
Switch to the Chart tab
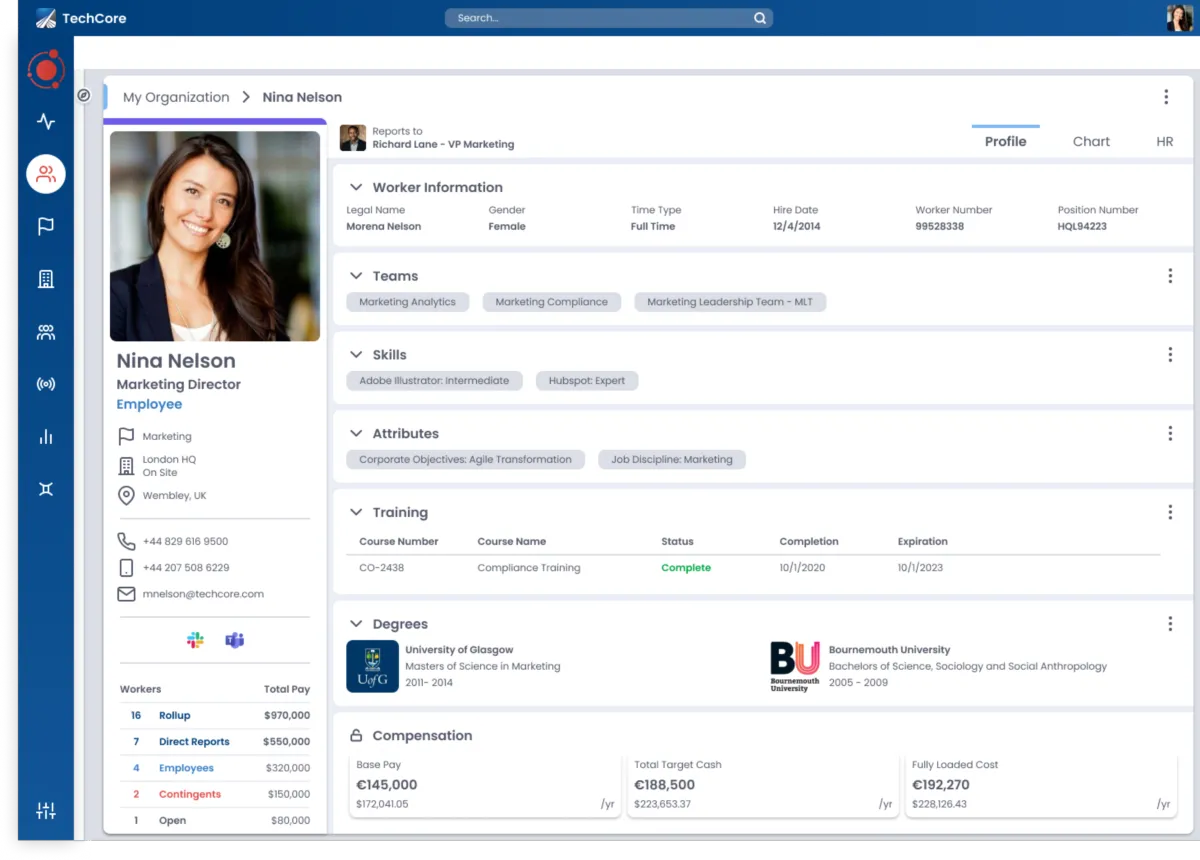(x=1091, y=142)
